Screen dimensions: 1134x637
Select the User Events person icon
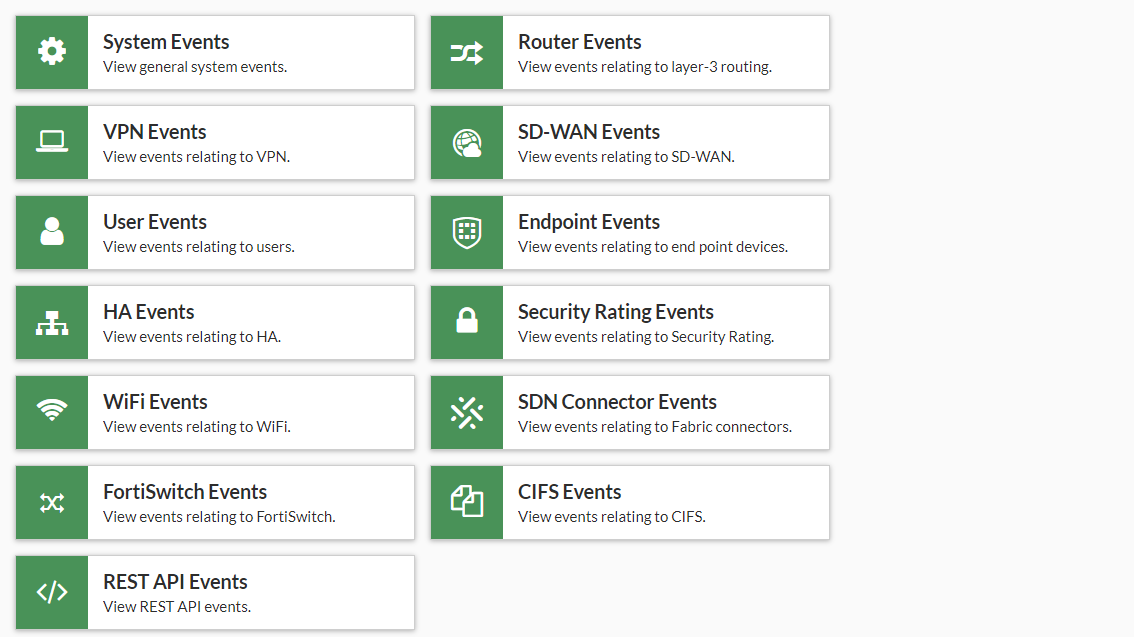pos(51,232)
